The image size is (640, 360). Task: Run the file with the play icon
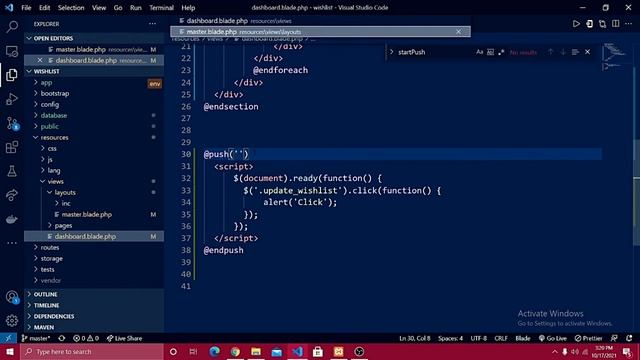576,24
